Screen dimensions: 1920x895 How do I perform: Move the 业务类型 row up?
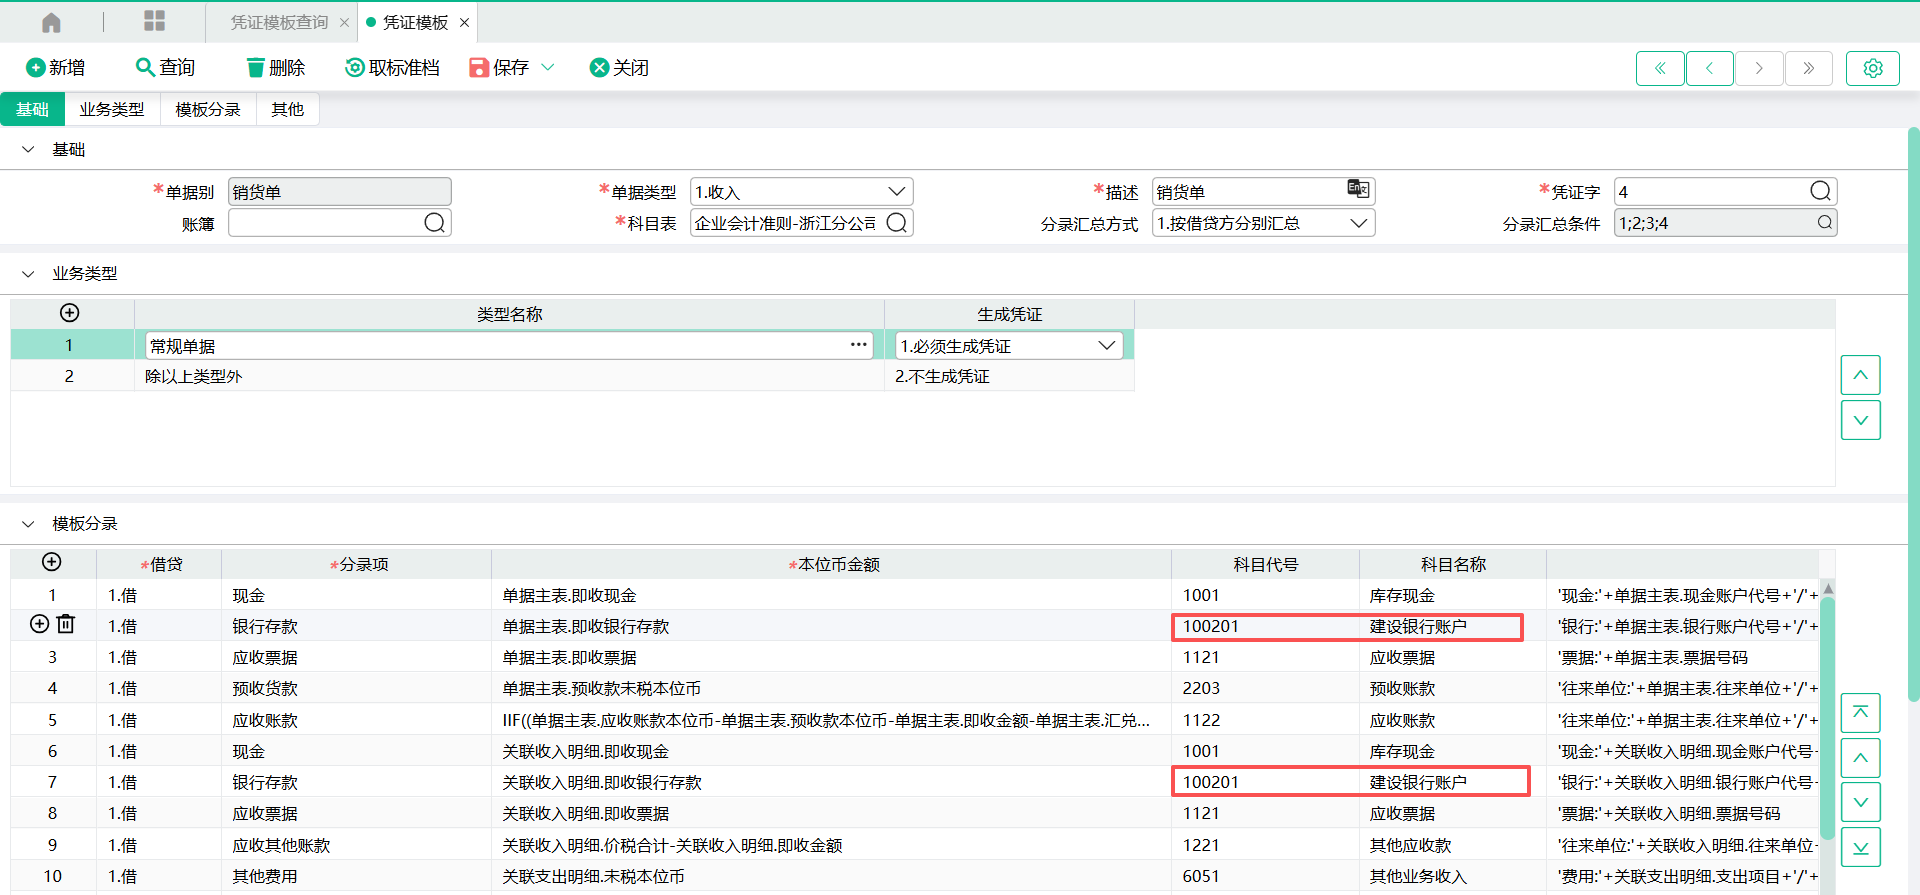coord(1861,375)
